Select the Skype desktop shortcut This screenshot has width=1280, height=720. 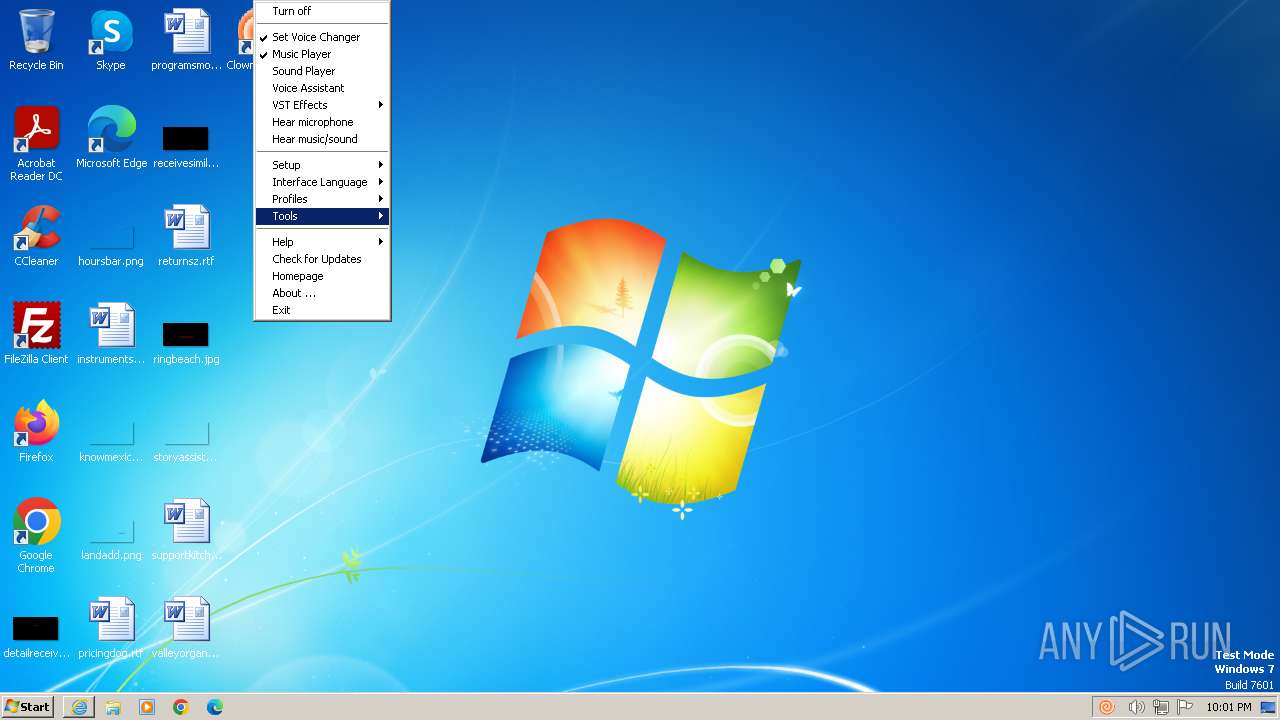tap(111, 40)
